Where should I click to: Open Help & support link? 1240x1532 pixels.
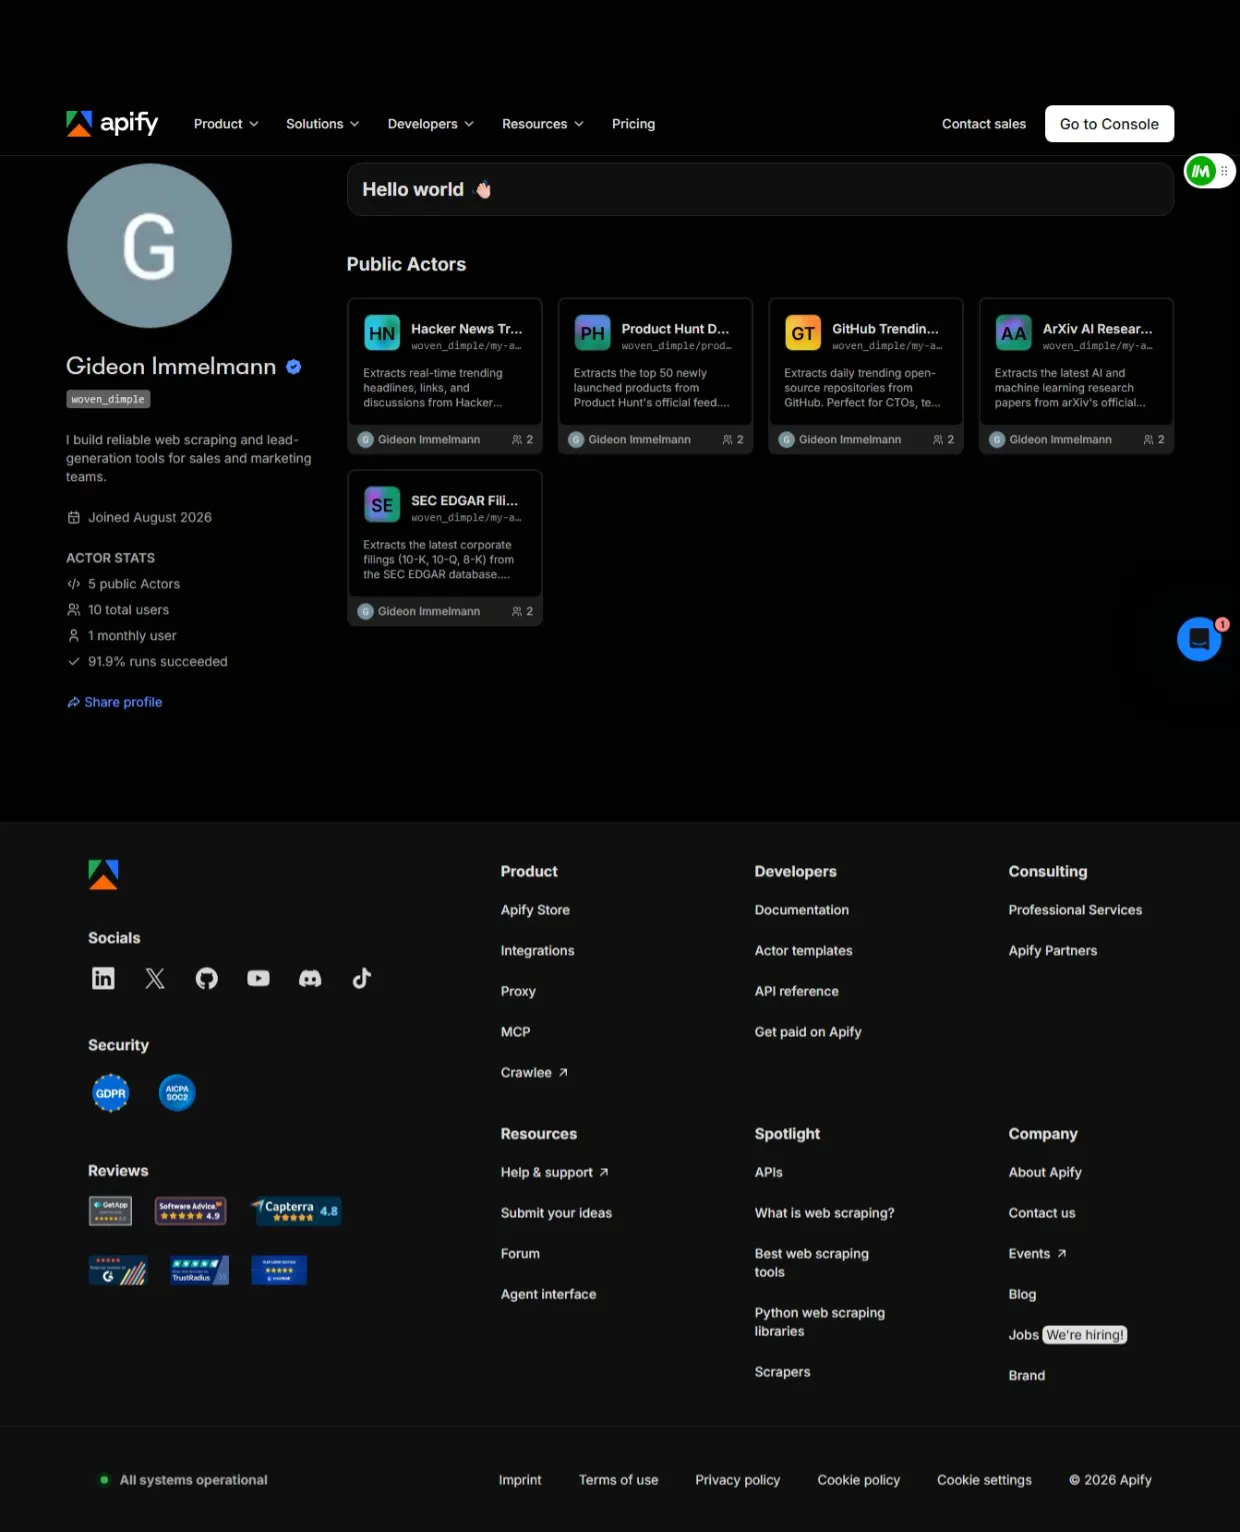(555, 1172)
